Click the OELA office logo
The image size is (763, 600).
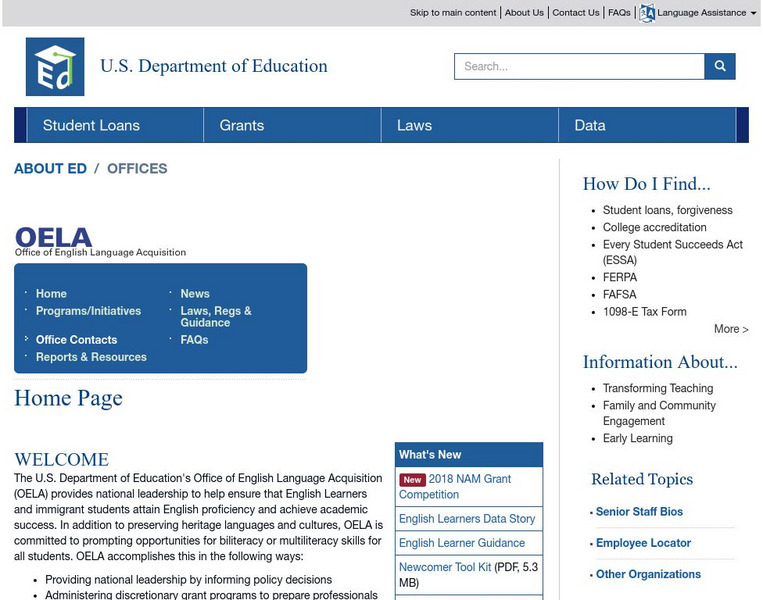pos(101,242)
